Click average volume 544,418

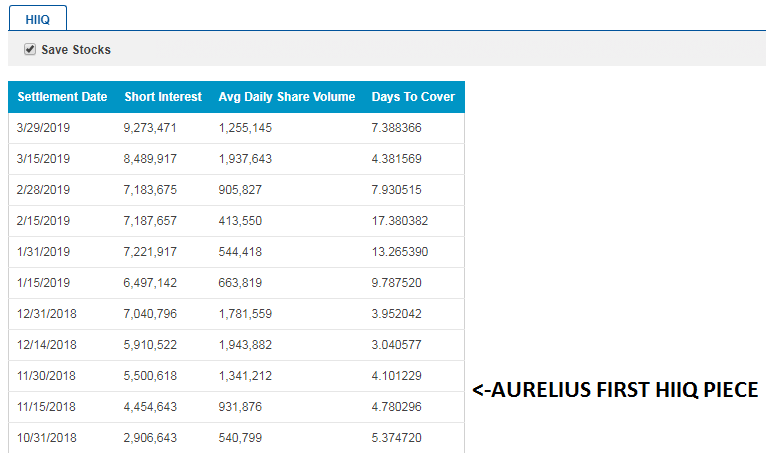pos(240,252)
